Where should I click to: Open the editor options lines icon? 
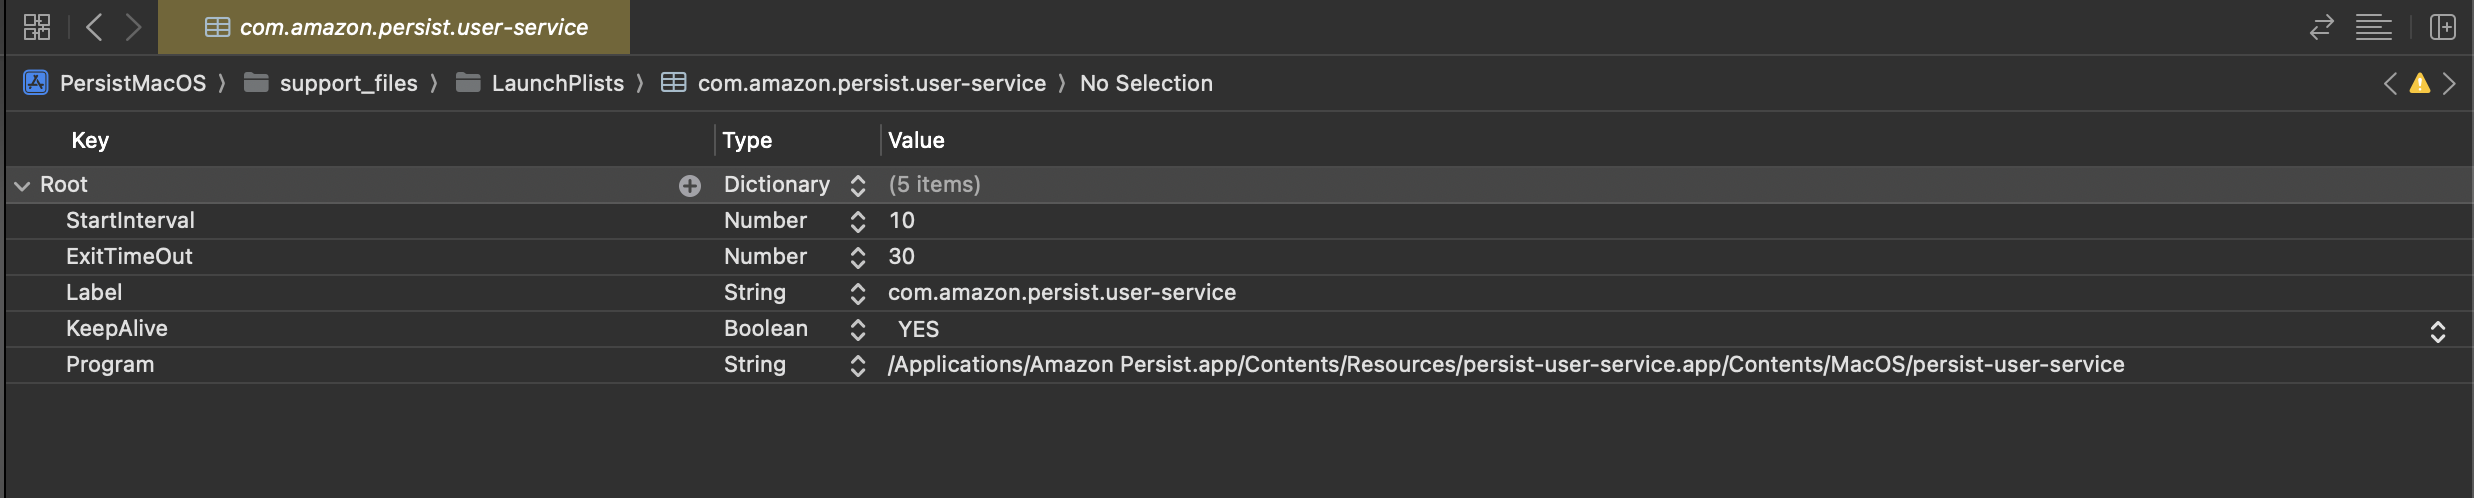tap(2374, 27)
